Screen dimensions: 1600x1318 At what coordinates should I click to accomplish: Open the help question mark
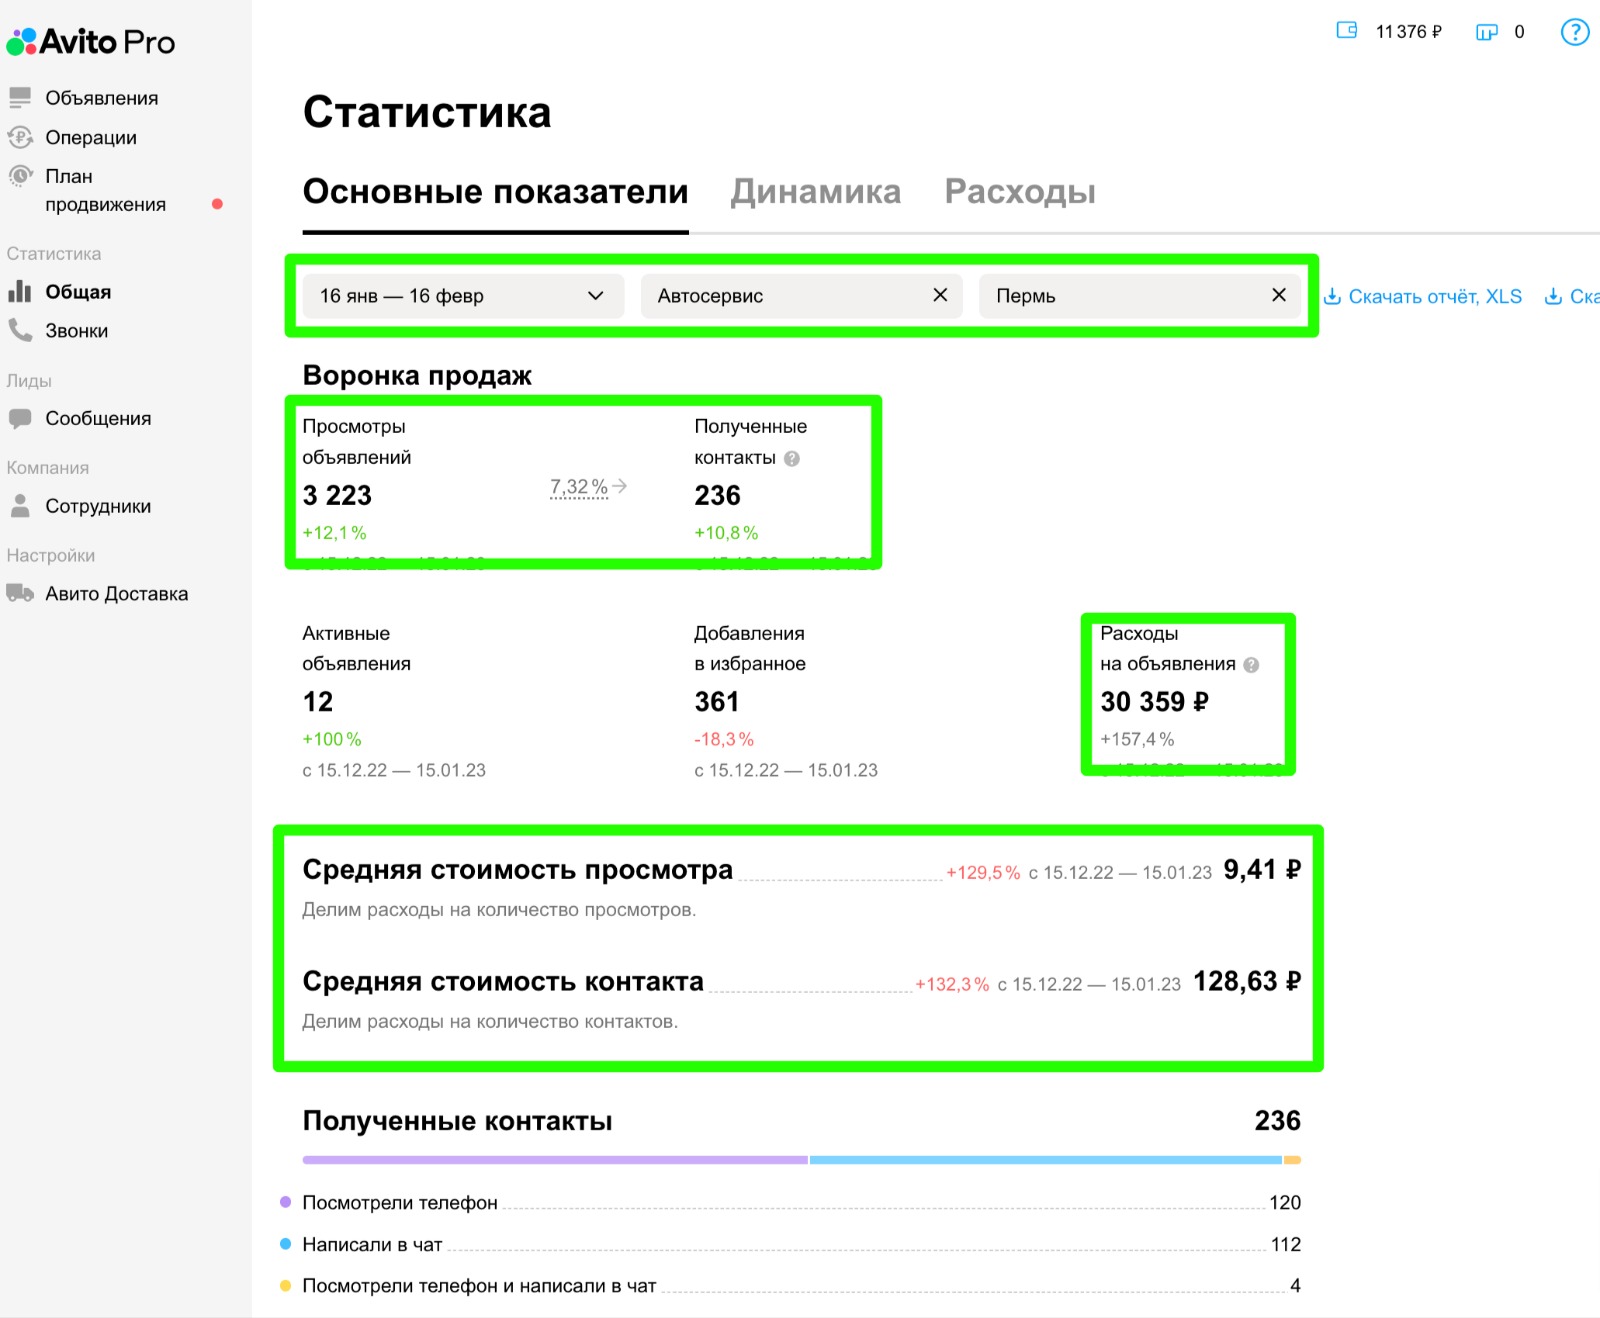pos(1575,32)
